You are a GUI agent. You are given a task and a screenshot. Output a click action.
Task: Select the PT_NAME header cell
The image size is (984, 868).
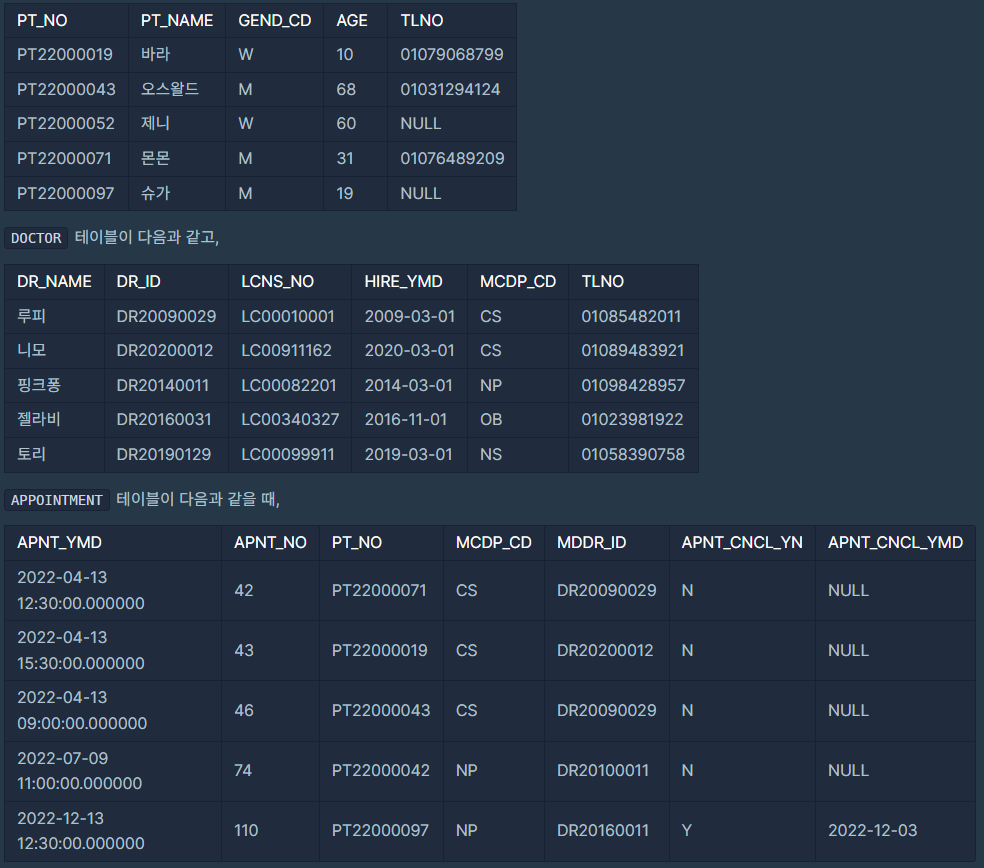tap(177, 21)
